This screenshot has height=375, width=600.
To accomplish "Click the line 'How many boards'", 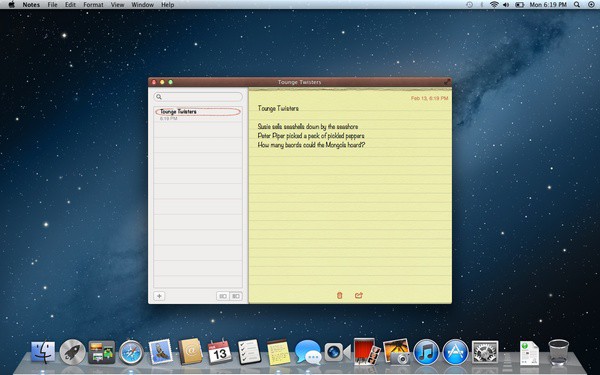I will click(311, 145).
